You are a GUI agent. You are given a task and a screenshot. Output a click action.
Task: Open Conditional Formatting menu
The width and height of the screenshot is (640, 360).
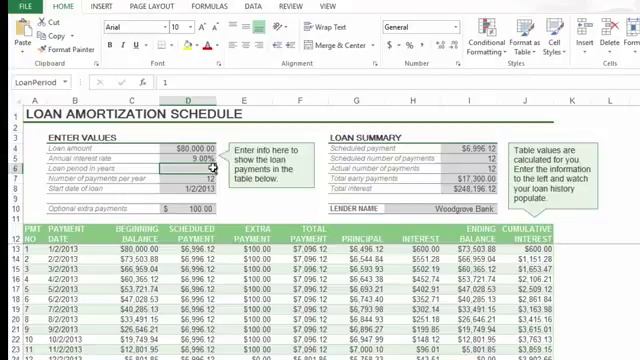[x=486, y=37]
